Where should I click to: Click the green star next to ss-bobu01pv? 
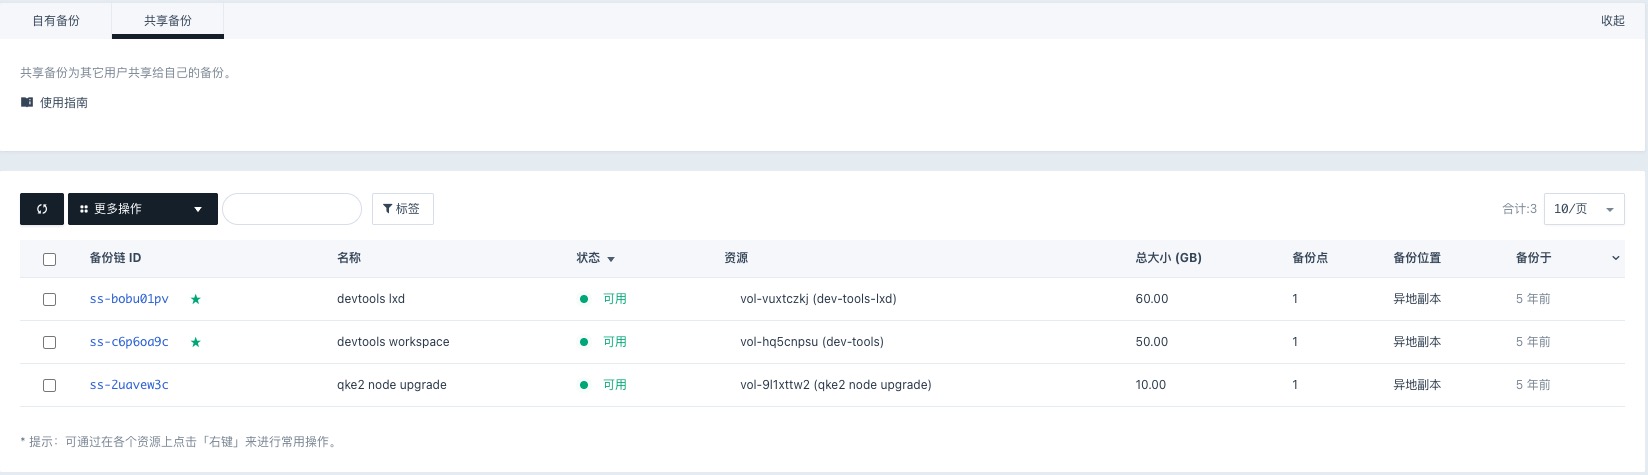coord(196,299)
